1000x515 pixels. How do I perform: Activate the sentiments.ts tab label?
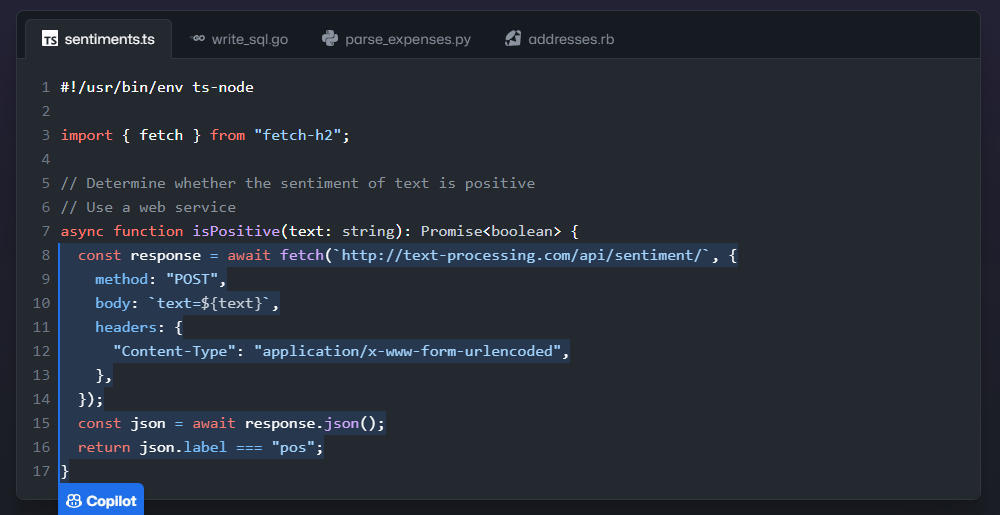(x=109, y=40)
